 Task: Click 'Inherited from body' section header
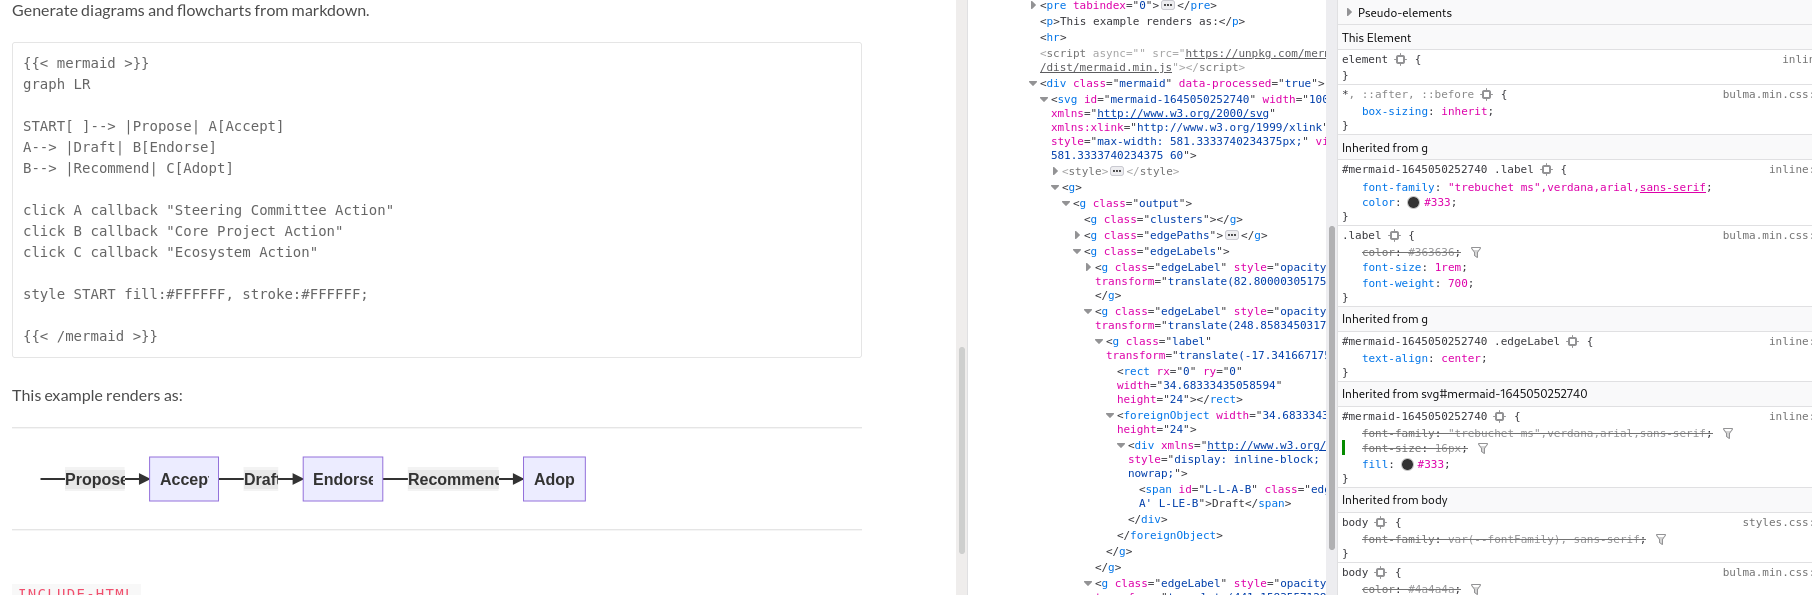[1575, 500]
